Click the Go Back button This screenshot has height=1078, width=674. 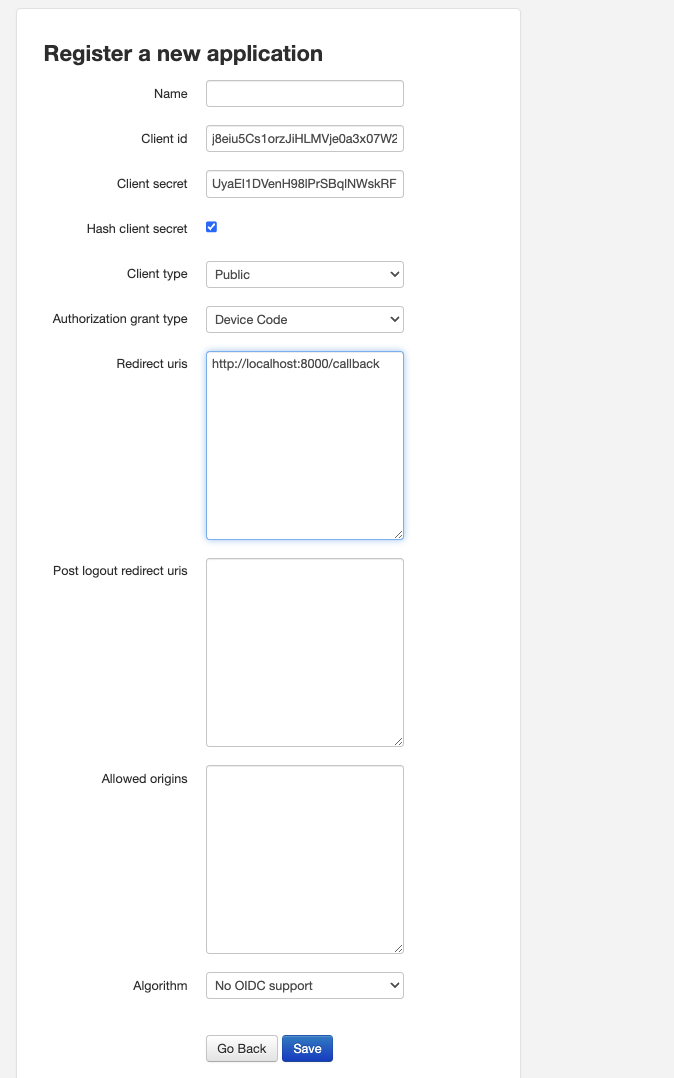point(242,1048)
